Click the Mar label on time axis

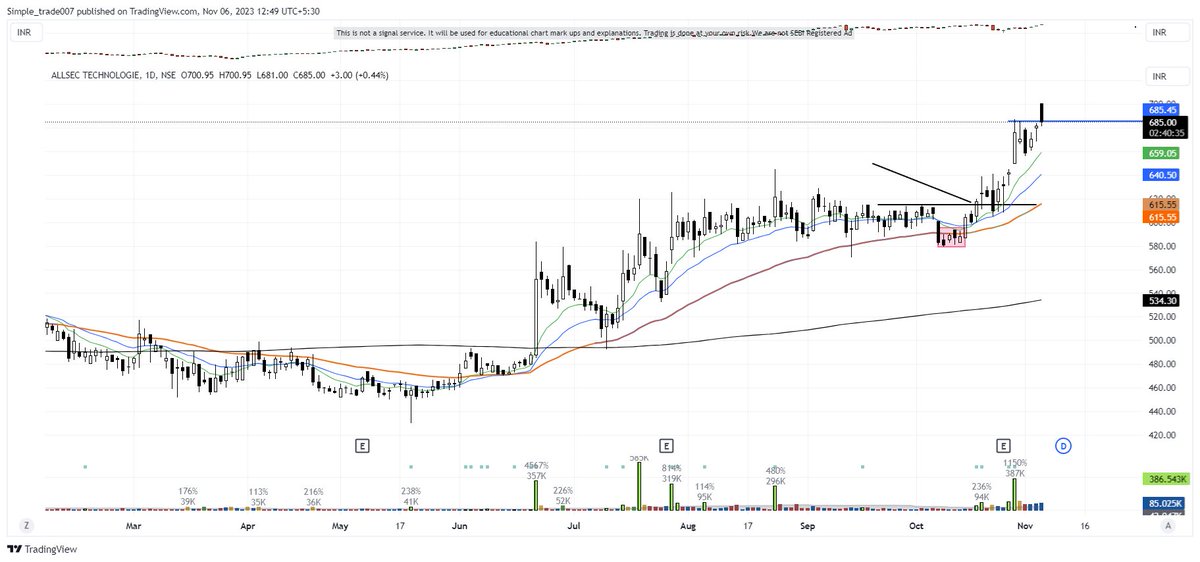[136, 524]
